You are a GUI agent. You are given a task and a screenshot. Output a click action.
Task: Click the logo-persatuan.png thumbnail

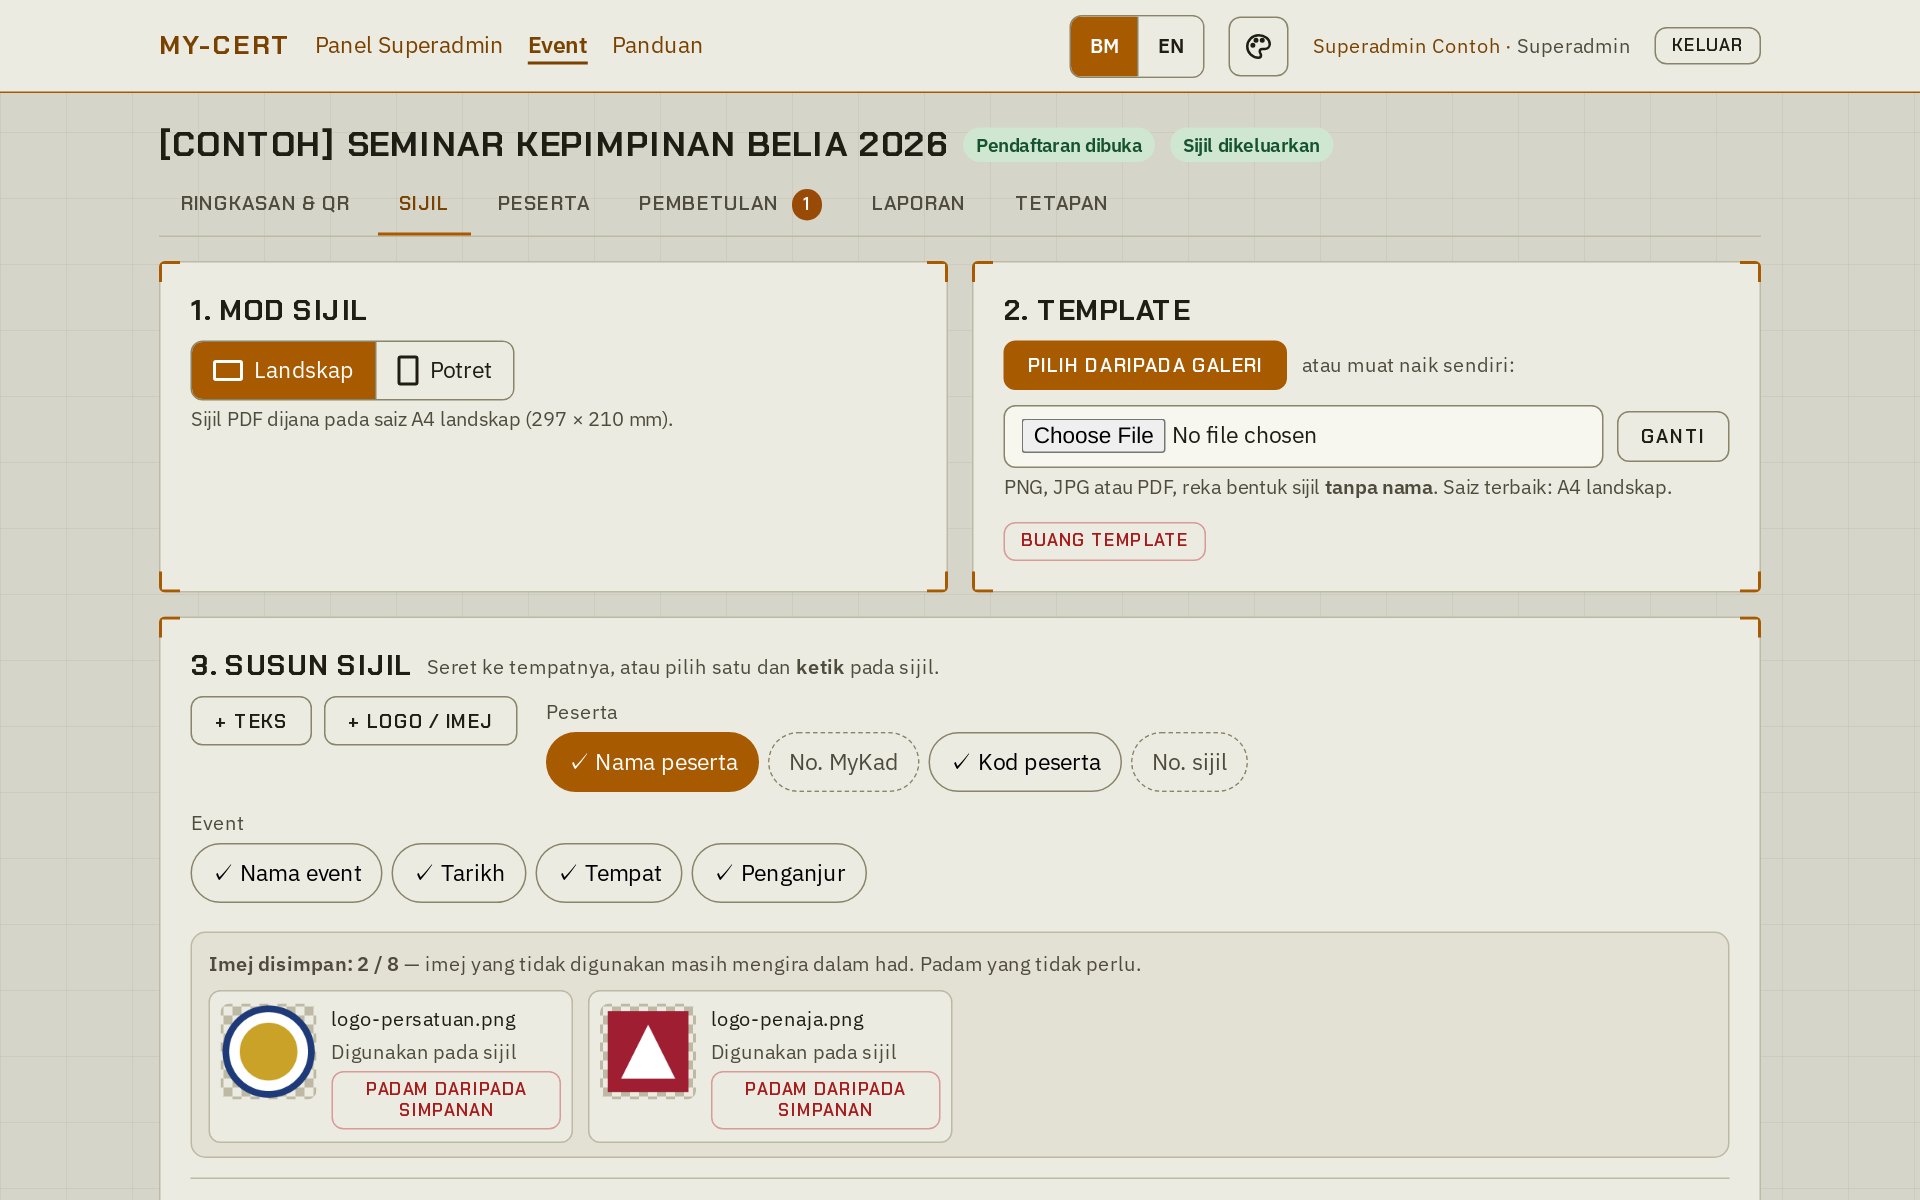268,1051
